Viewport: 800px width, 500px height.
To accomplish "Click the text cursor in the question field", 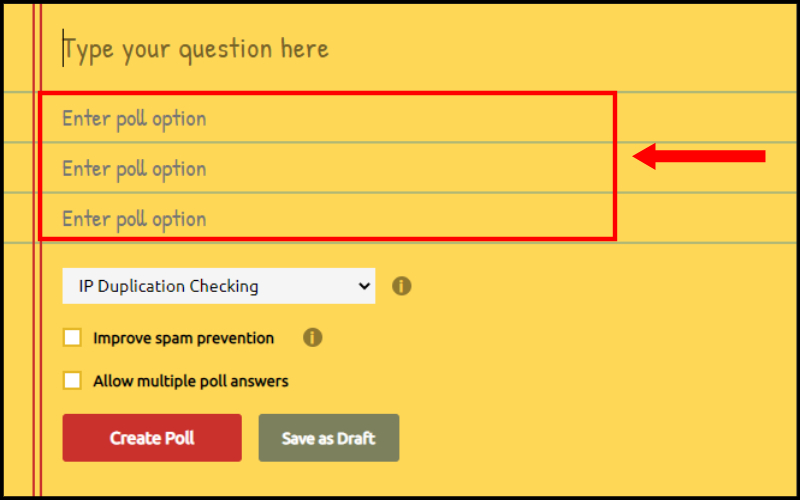I will 63,48.
